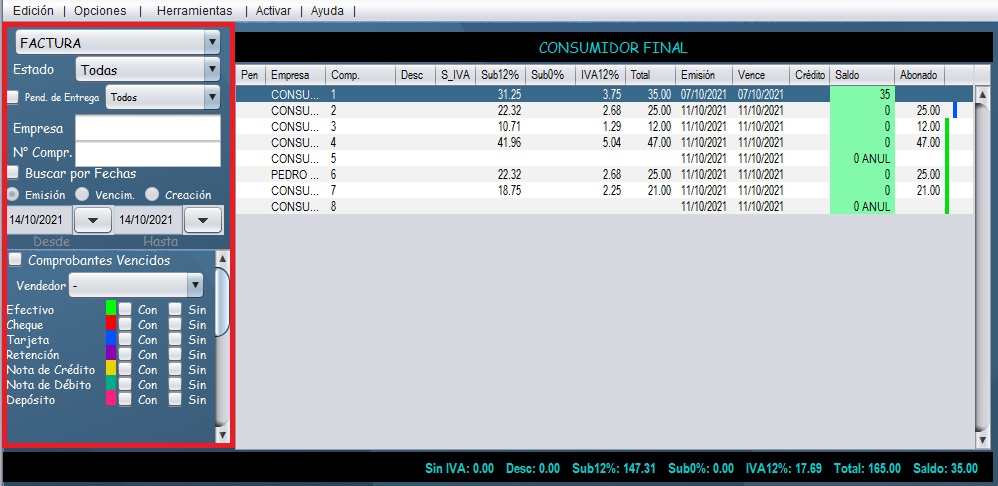Enable the Pend. de Entrega checkbox

tap(13, 98)
